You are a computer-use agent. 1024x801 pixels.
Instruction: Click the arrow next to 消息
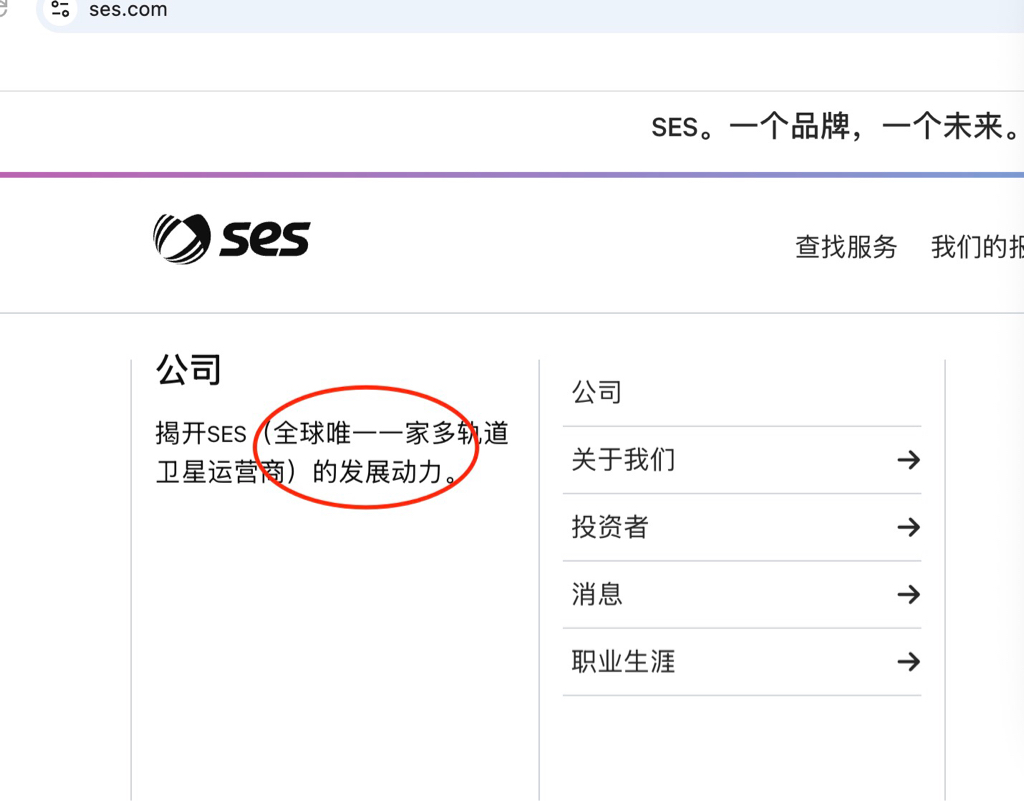point(908,594)
